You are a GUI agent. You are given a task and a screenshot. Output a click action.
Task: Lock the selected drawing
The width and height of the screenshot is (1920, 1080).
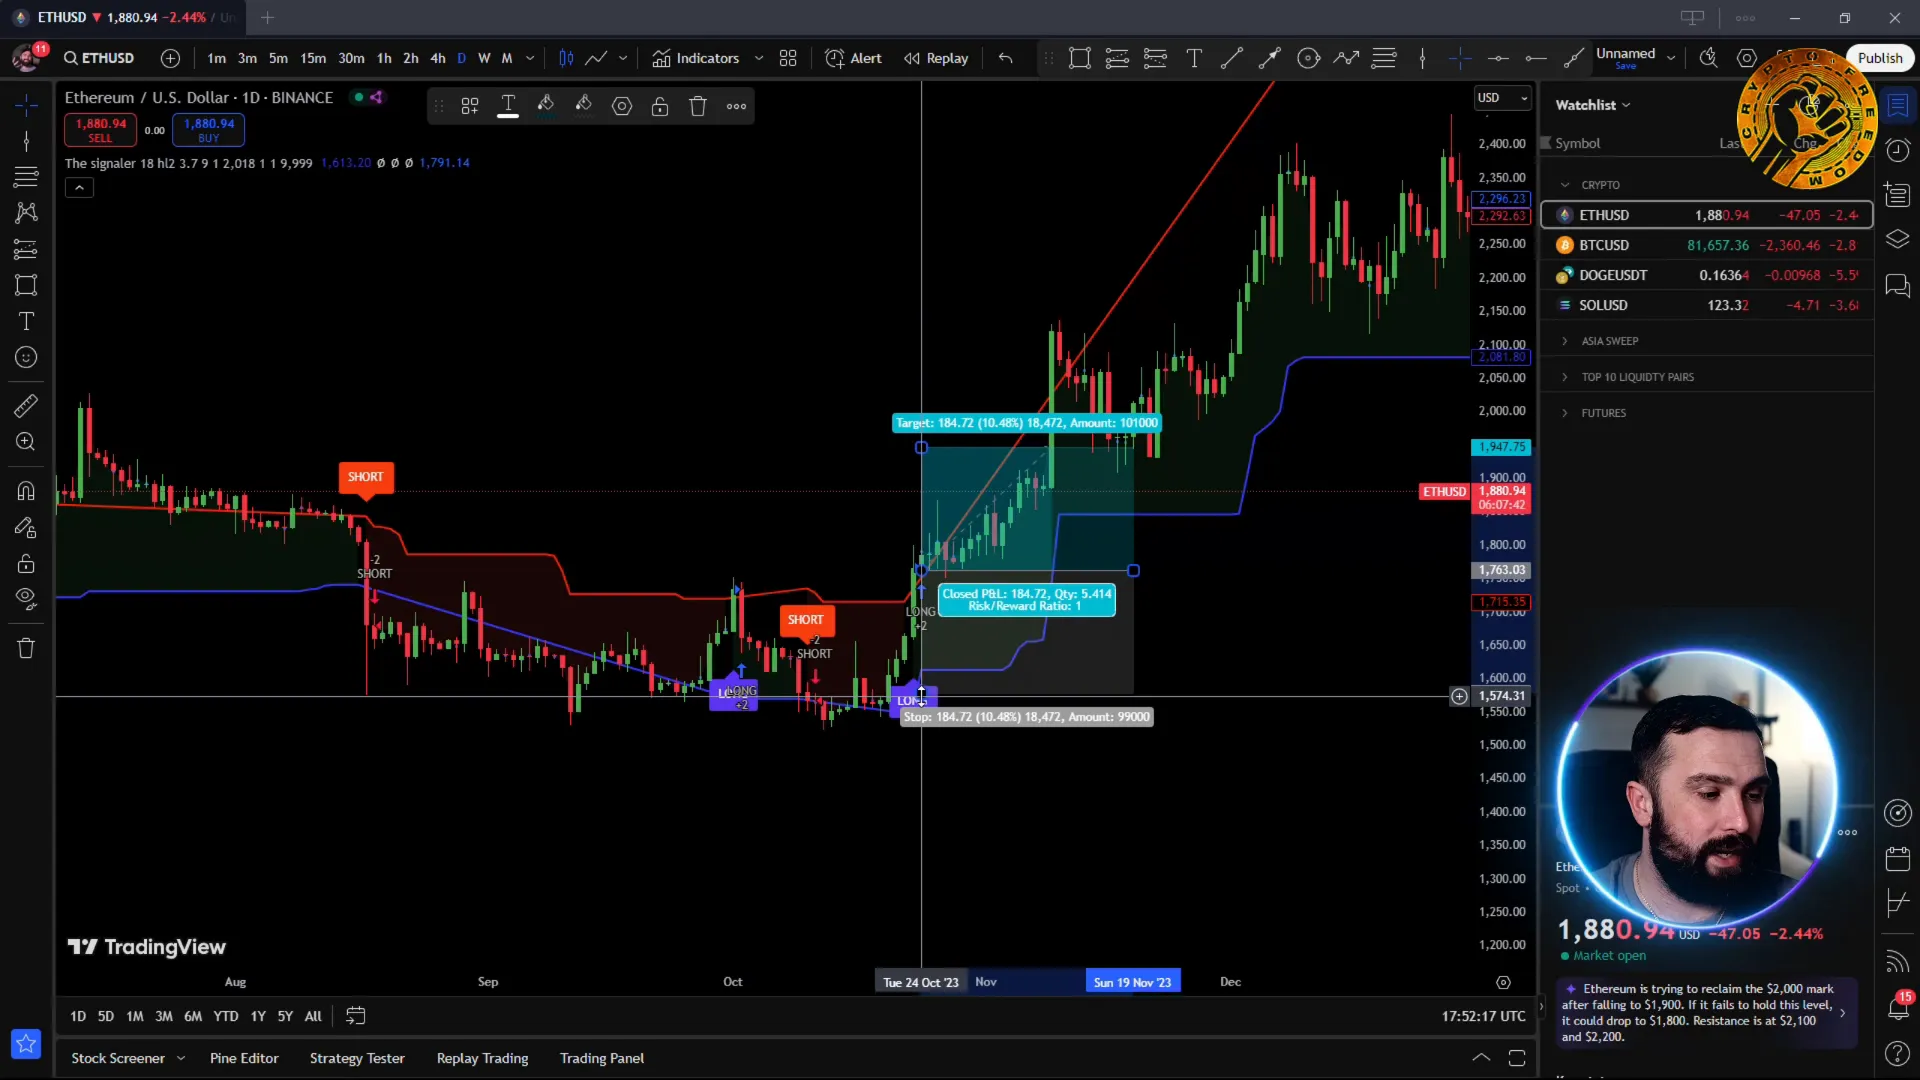tap(660, 106)
